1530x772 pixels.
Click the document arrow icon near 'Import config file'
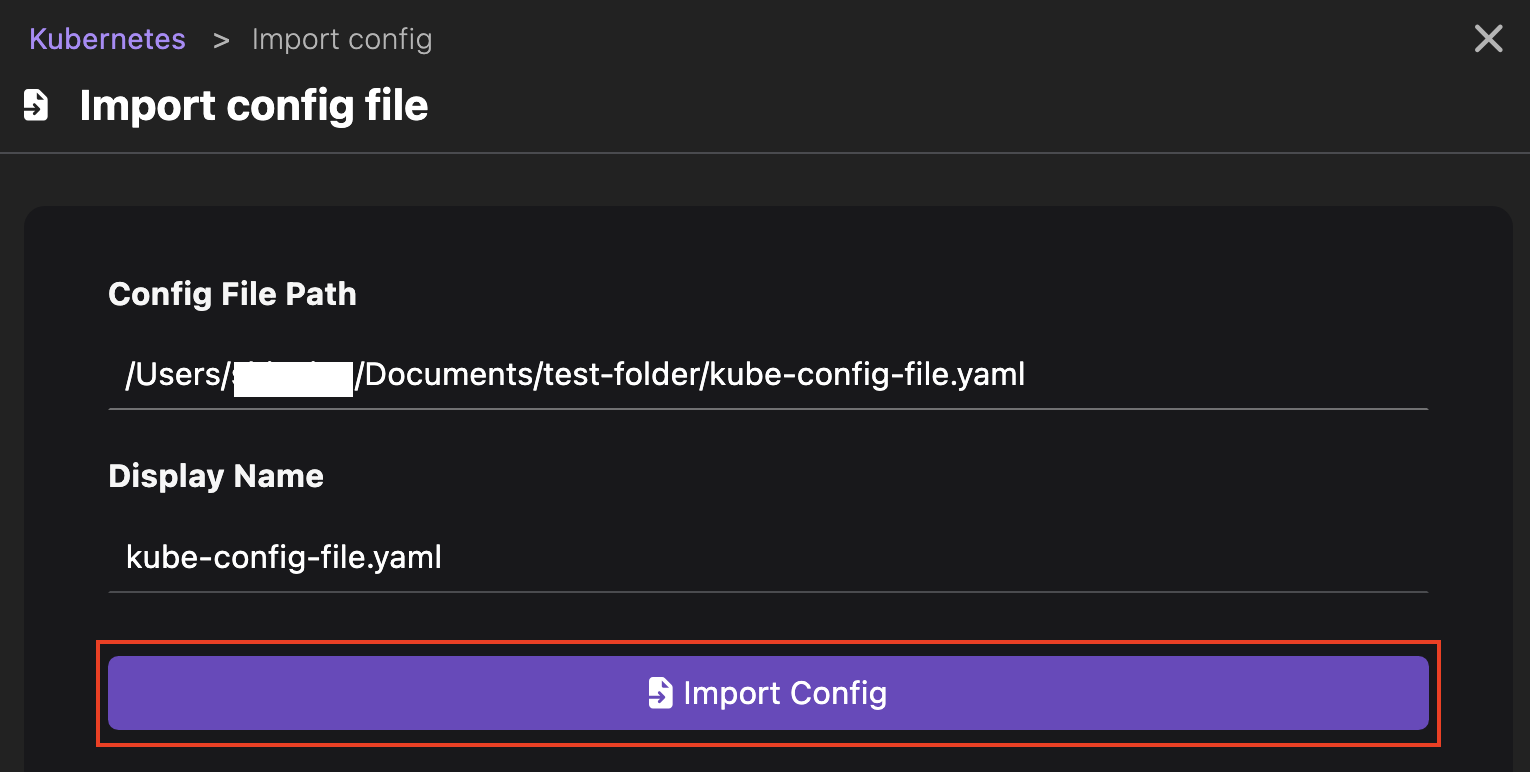tap(37, 104)
